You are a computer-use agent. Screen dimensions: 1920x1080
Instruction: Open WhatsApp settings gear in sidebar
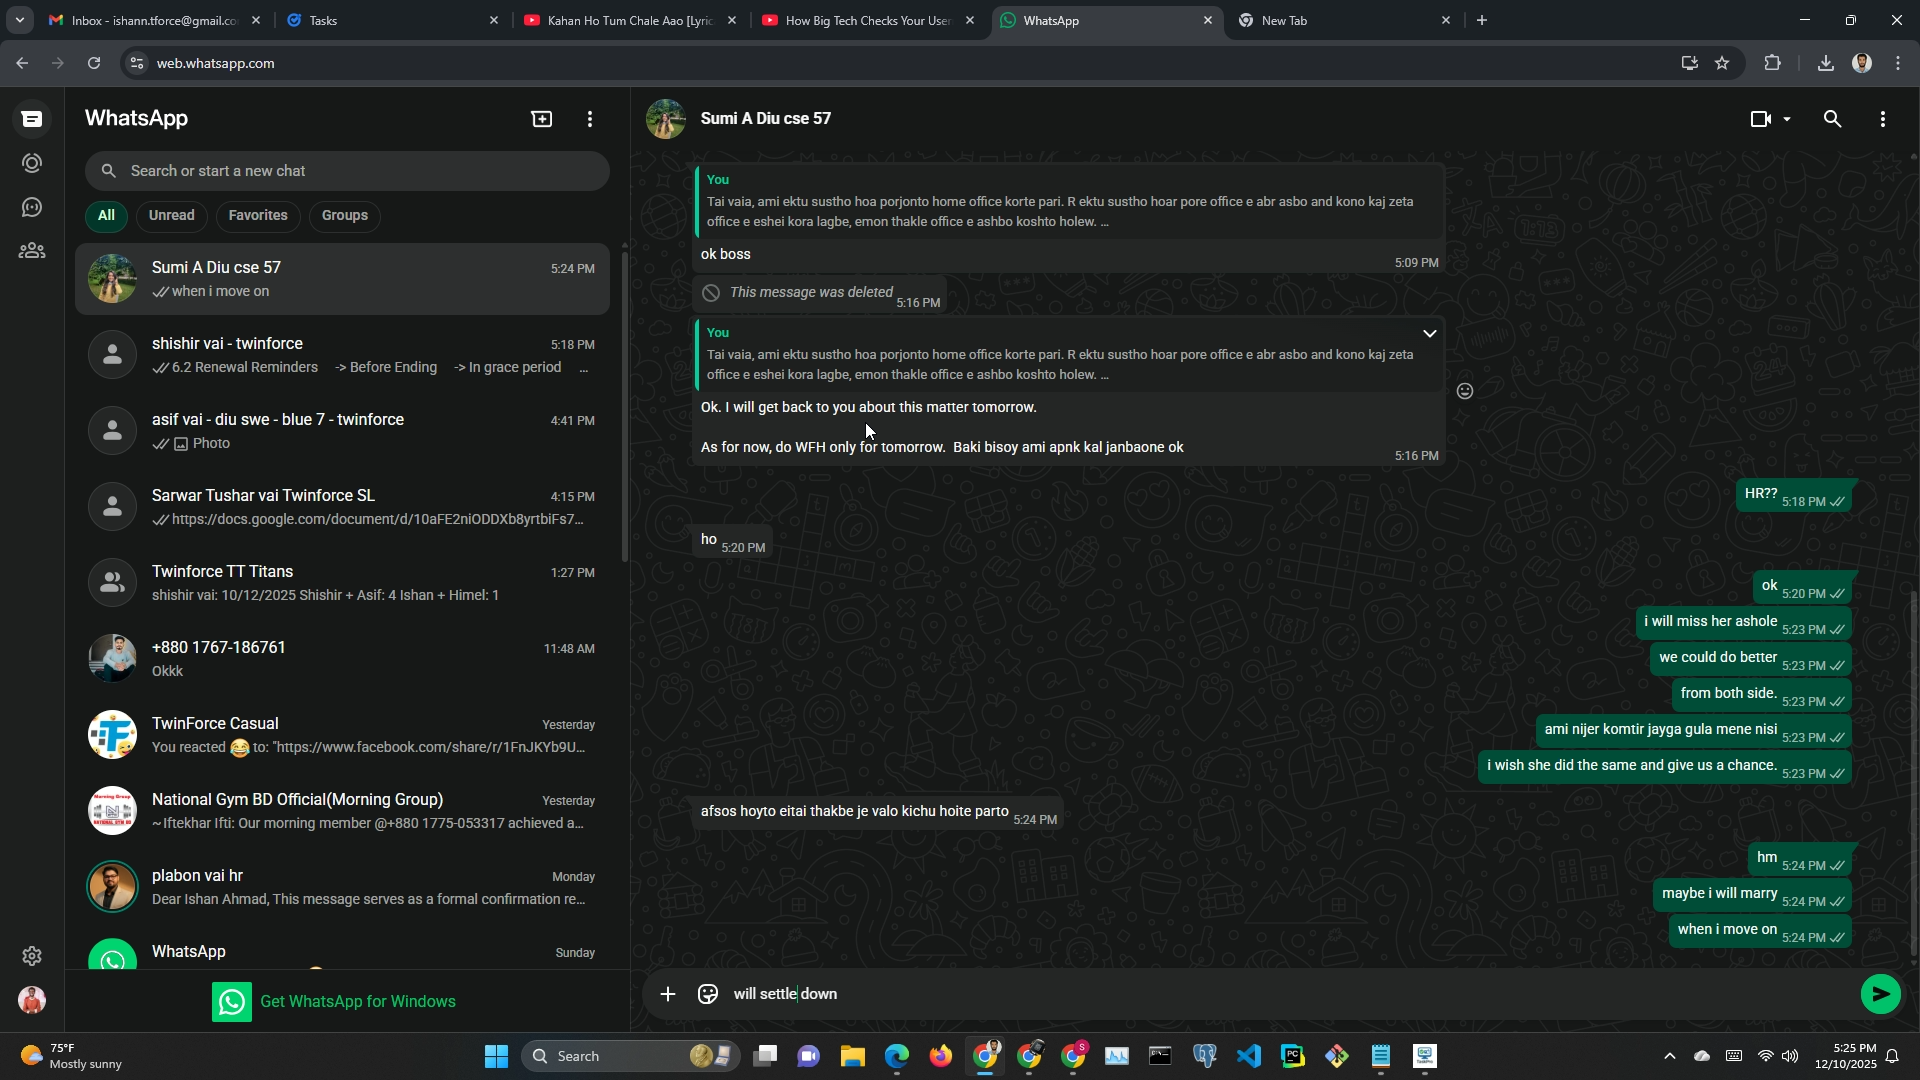pos(32,956)
